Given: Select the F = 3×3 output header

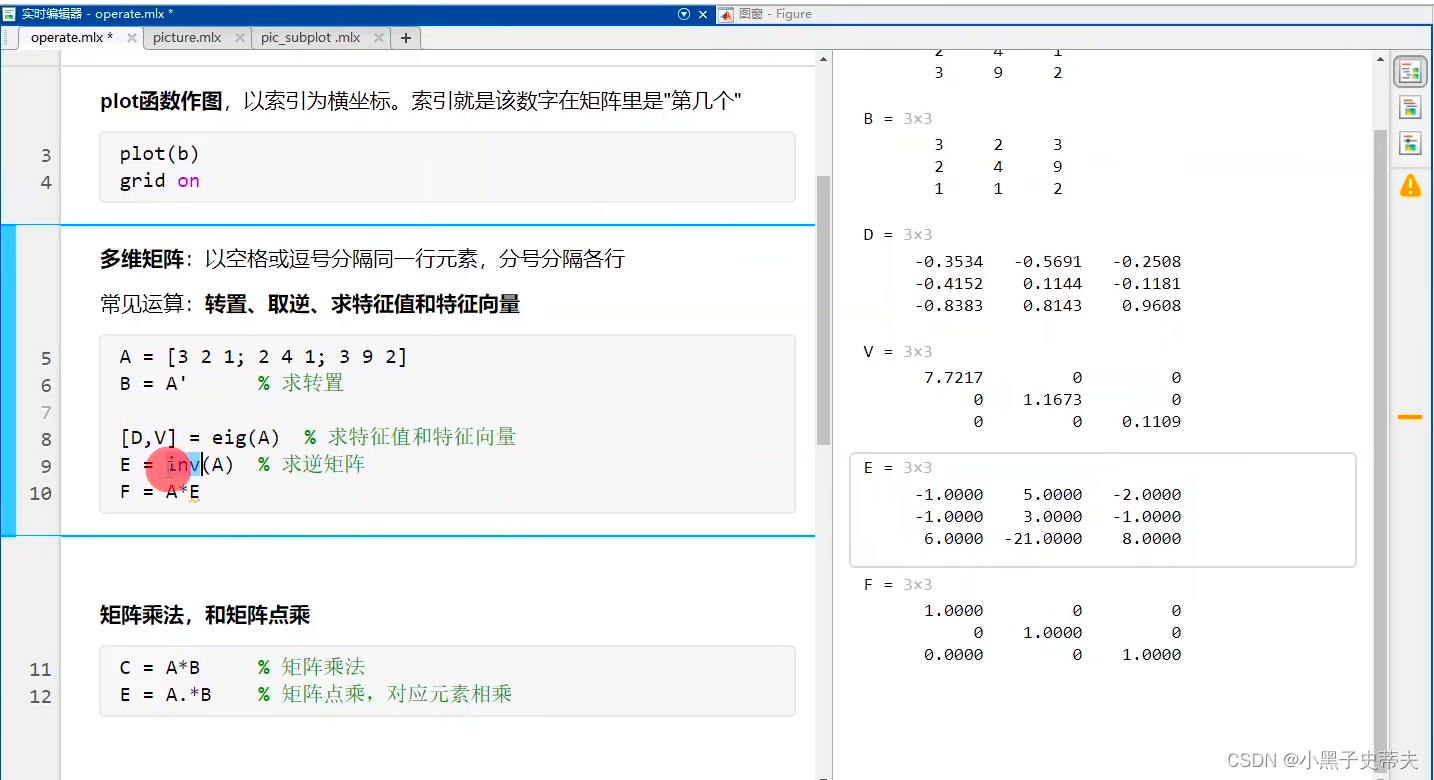Looking at the screenshot, I should pos(898,584).
